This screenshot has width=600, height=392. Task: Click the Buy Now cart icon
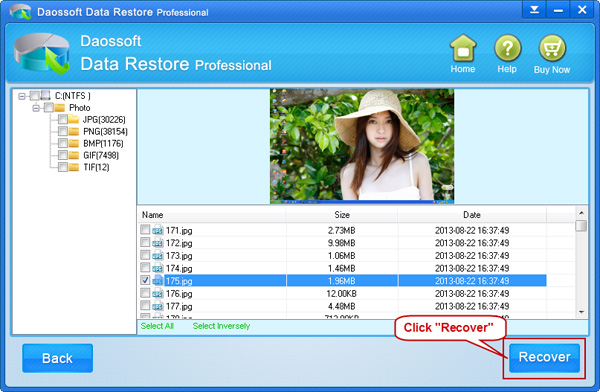pyautogui.click(x=552, y=48)
